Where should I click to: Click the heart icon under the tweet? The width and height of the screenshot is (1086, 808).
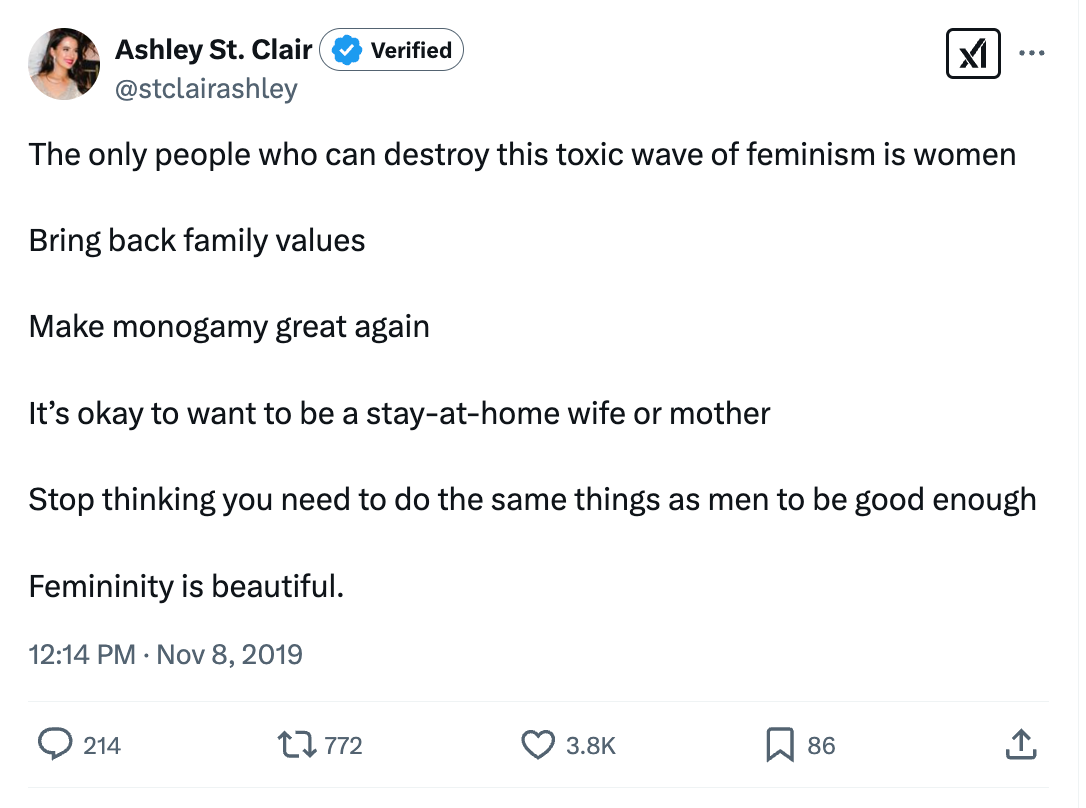(x=537, y=744)
